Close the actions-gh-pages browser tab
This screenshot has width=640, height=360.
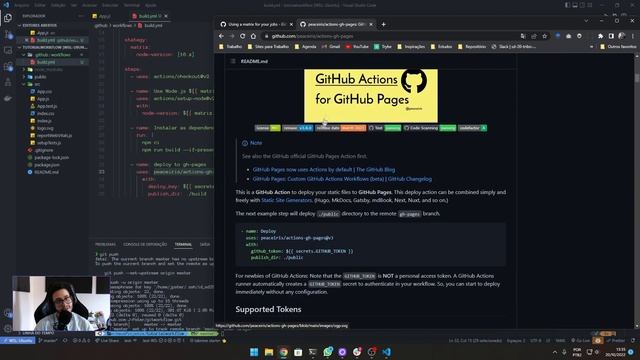click(371, 24)
